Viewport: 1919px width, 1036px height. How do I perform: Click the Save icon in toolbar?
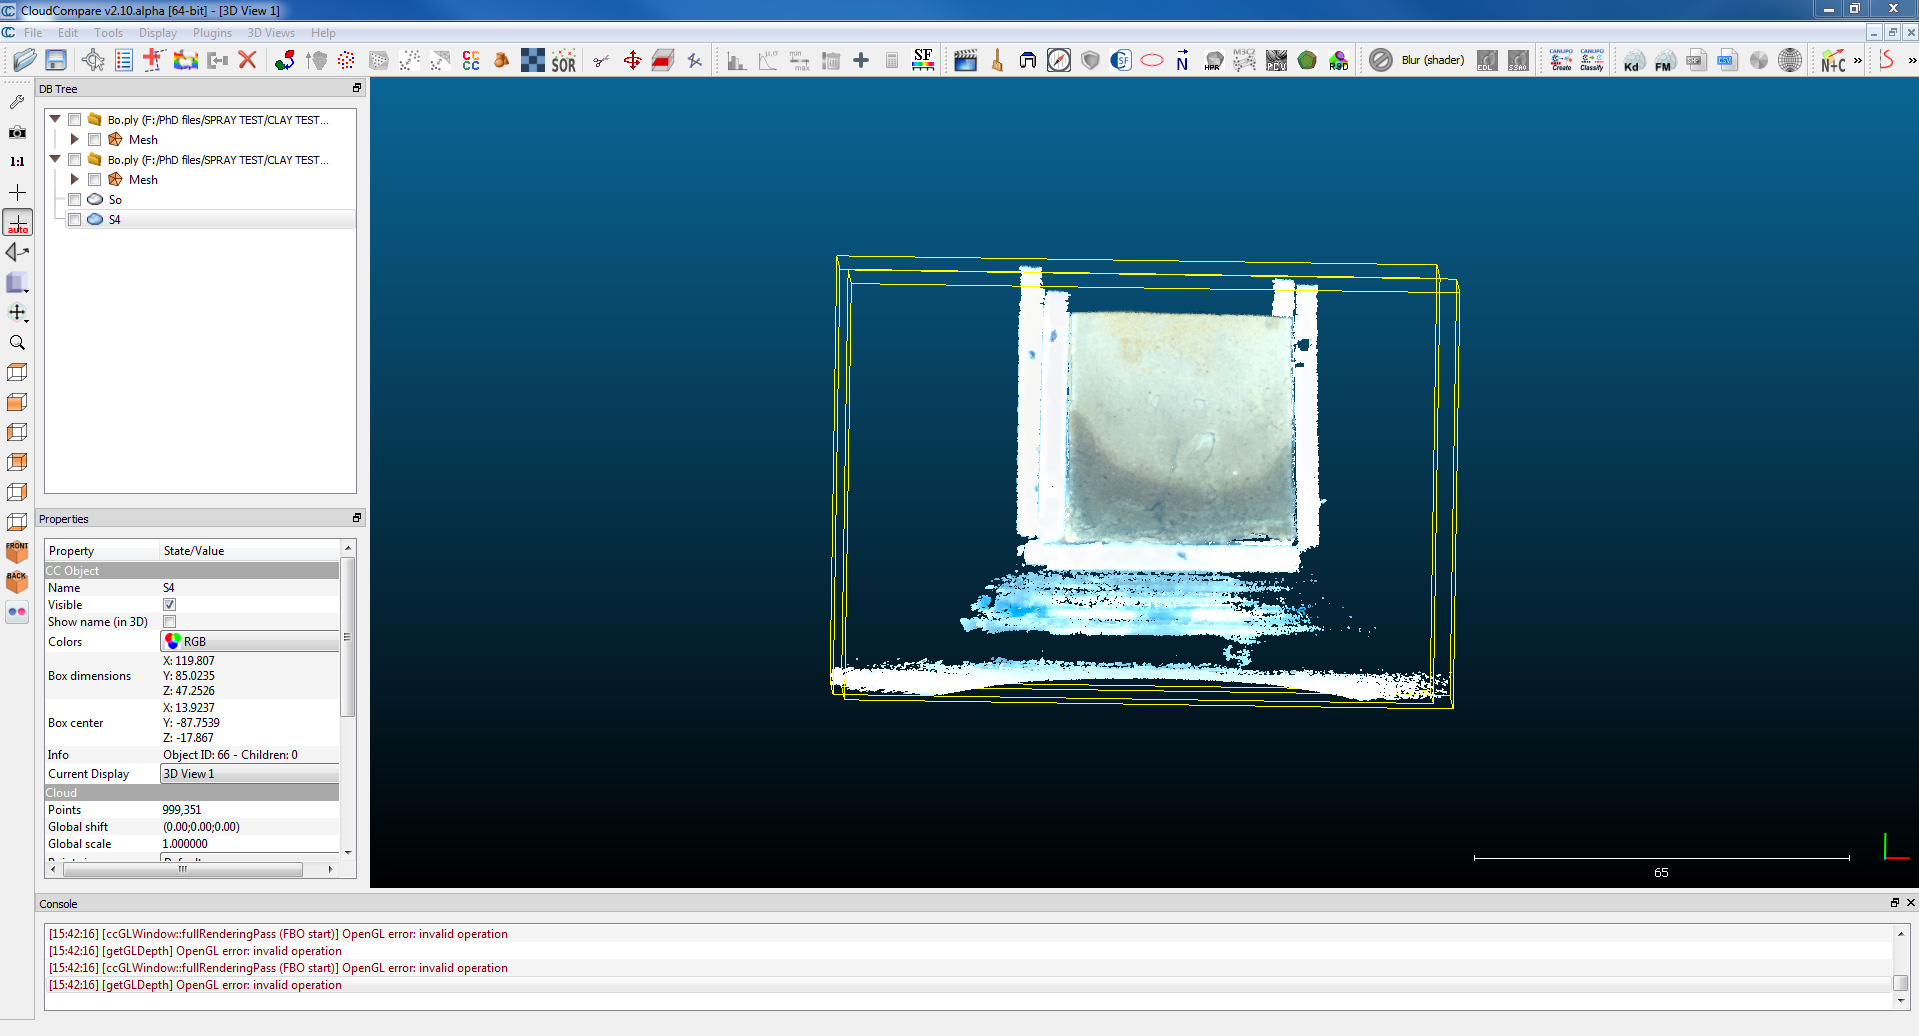tap(56, 60)
